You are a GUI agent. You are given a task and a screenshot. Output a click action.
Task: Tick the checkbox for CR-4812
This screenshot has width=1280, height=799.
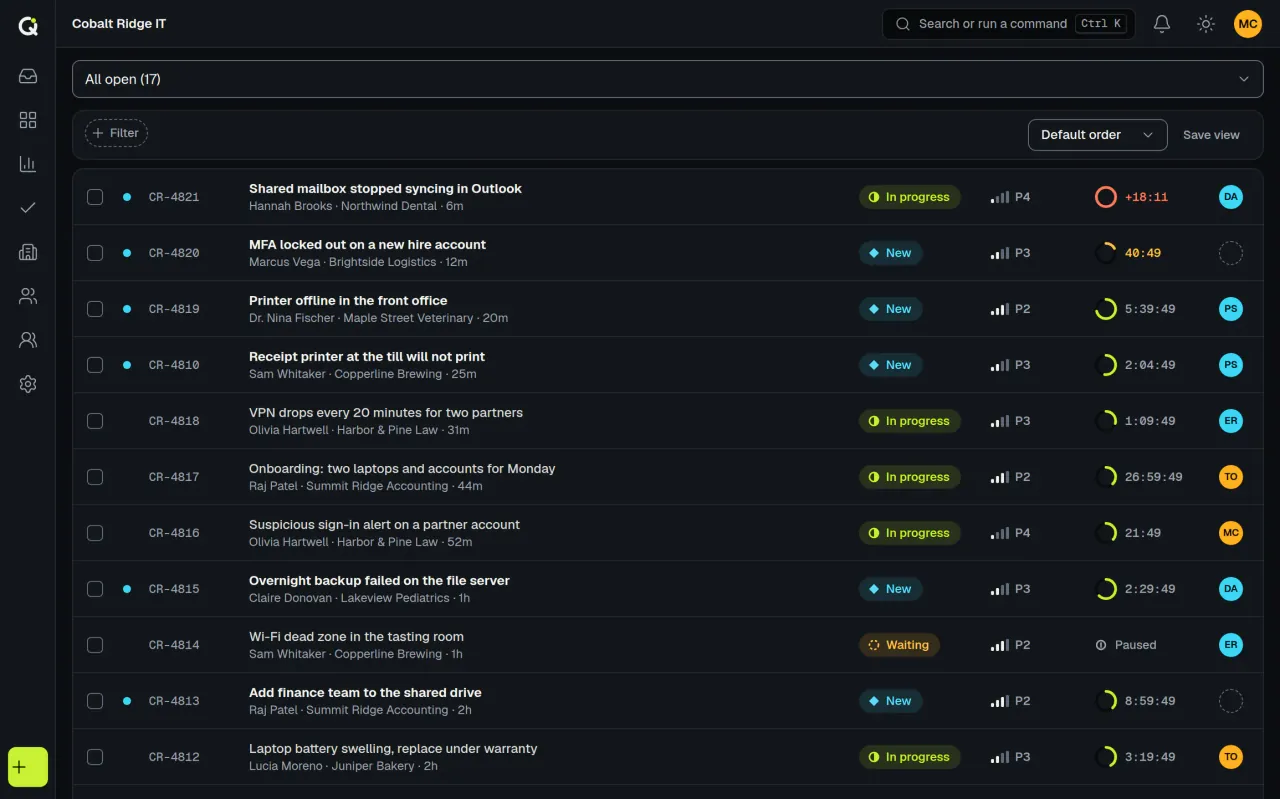click(95, 757)
